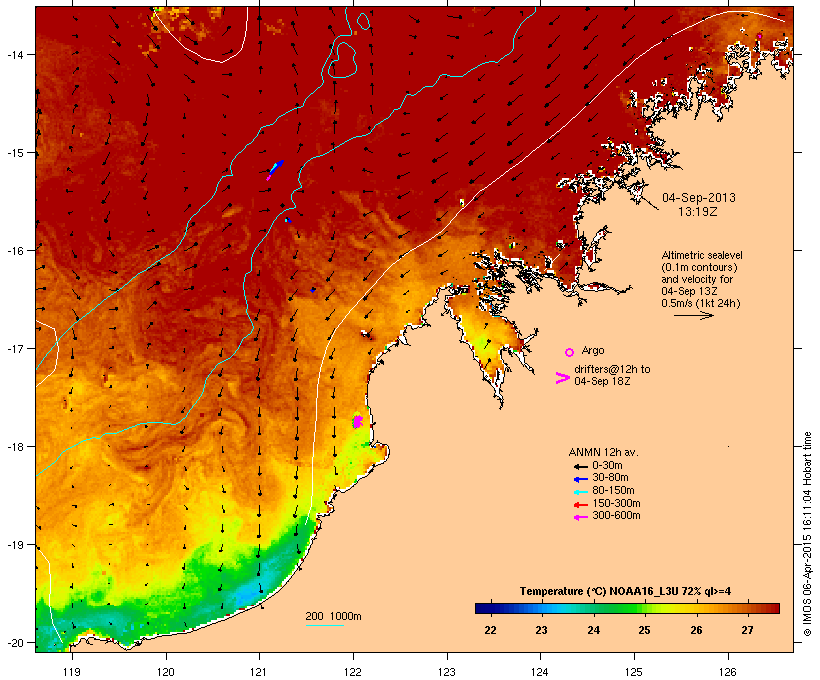Click the longitude axis label '125'
Viewport: 820px width, 680px height.
point(634,672)
